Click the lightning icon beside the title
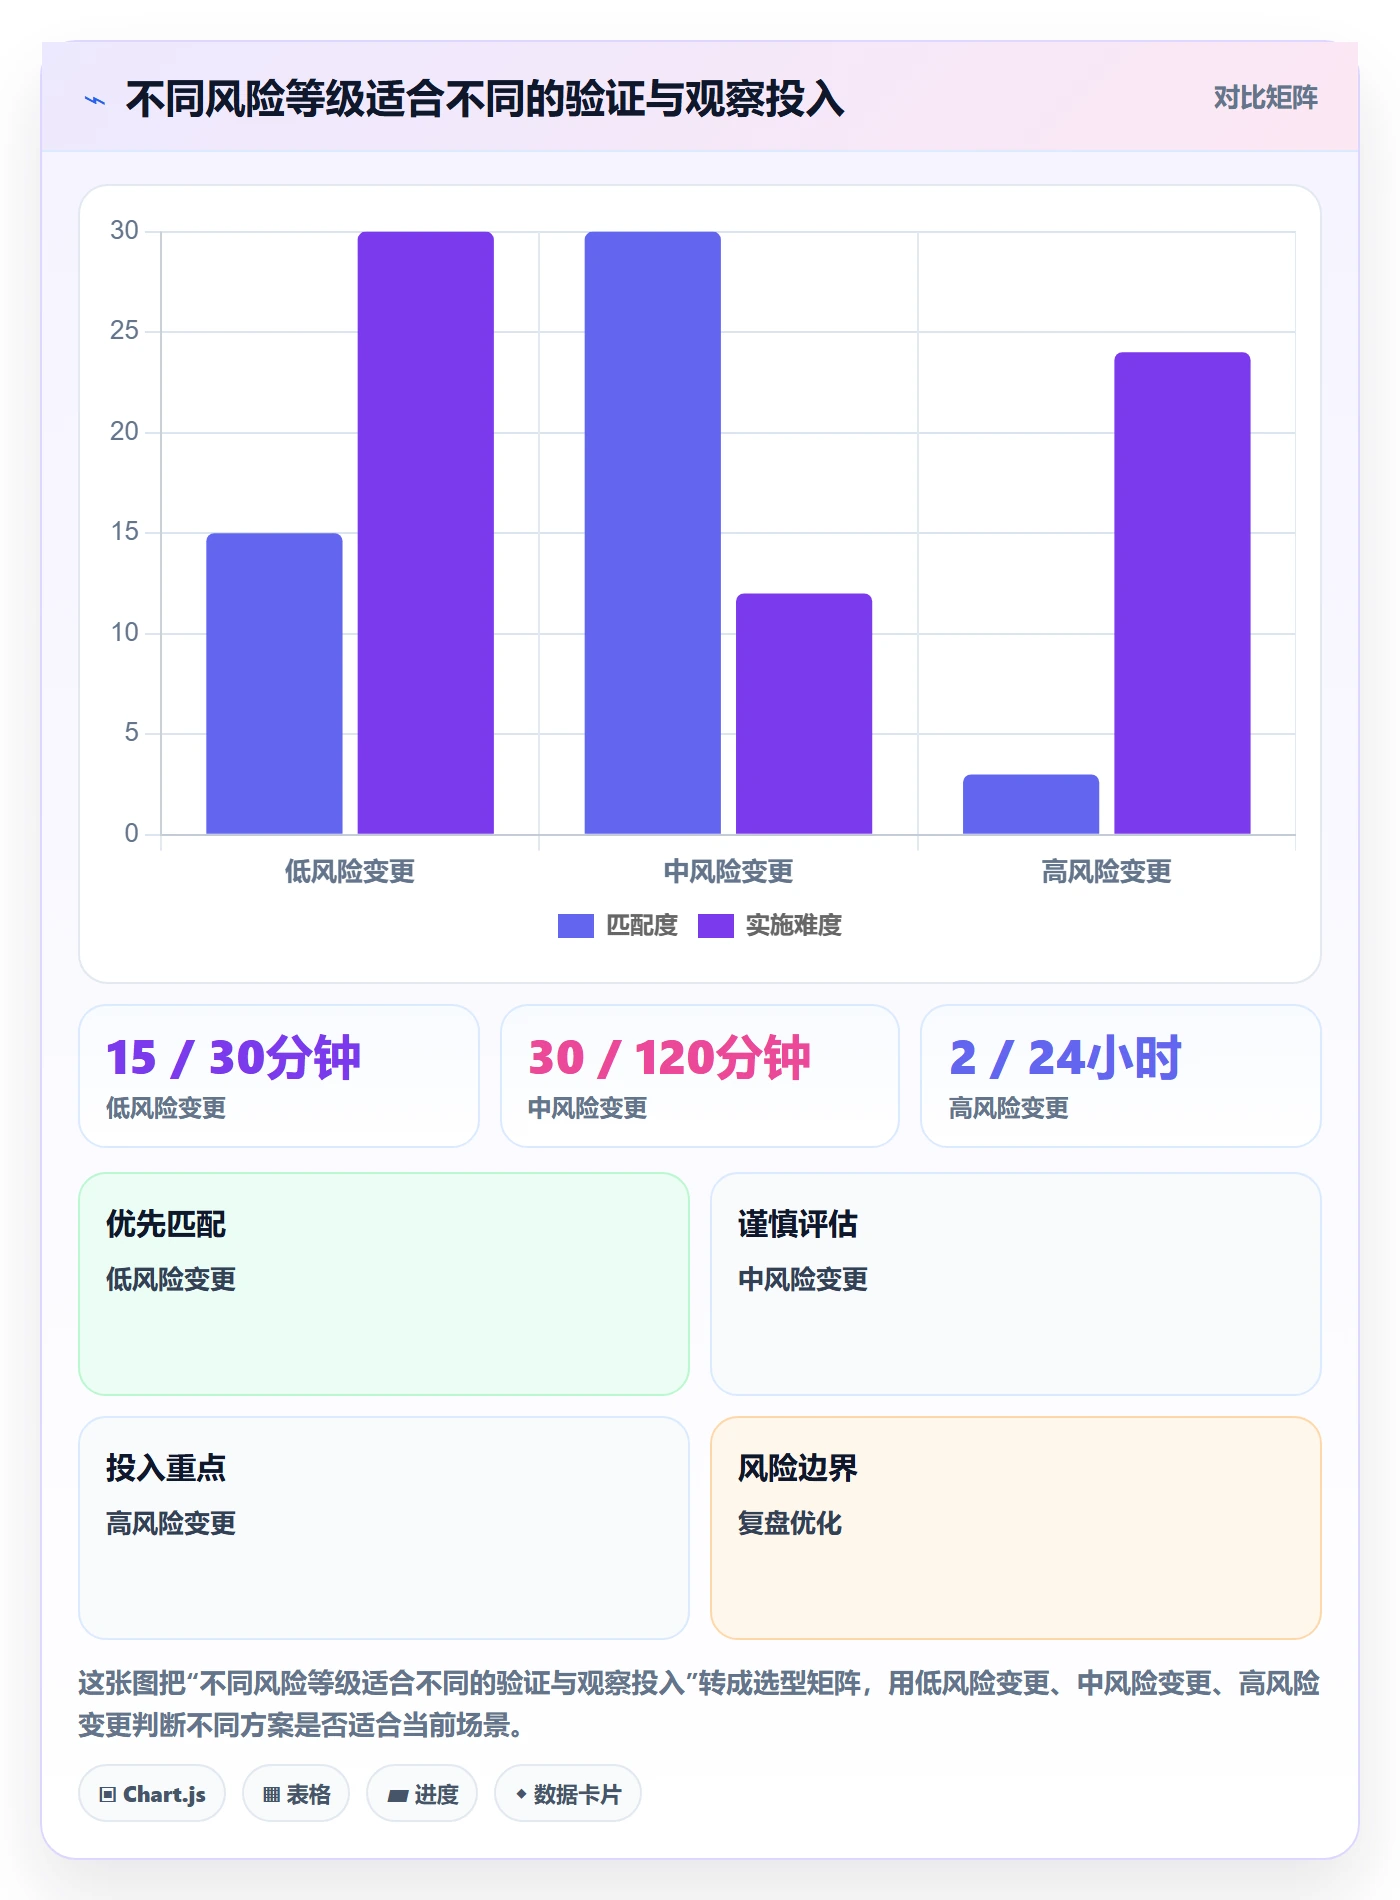 pos(95,100)
